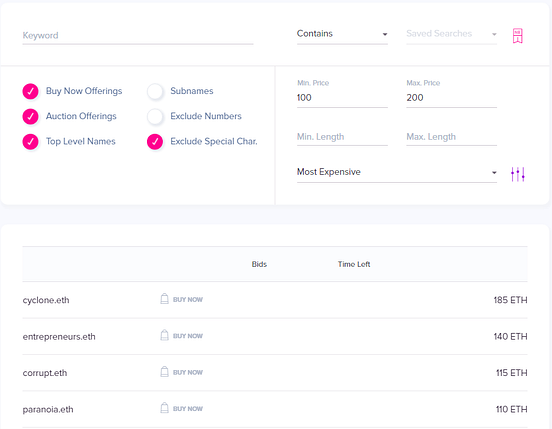Click the Bids column header
The height and width of the screenshot is (429, 552).
coord(259,264)
